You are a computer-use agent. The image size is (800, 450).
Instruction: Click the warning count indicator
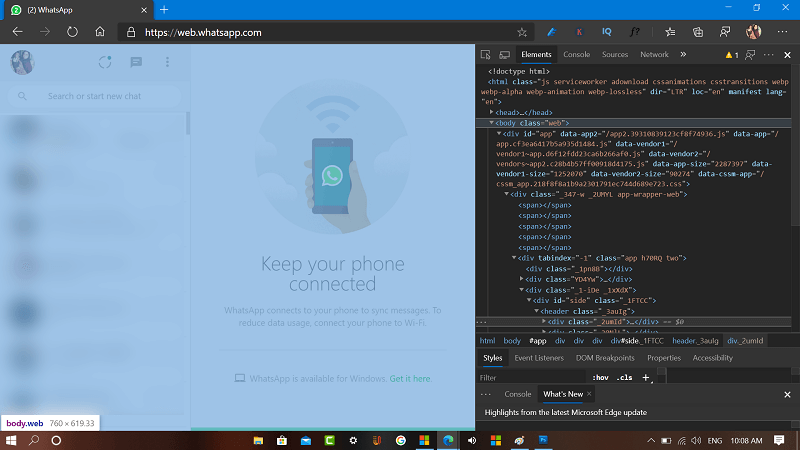[x=732, y=55]
